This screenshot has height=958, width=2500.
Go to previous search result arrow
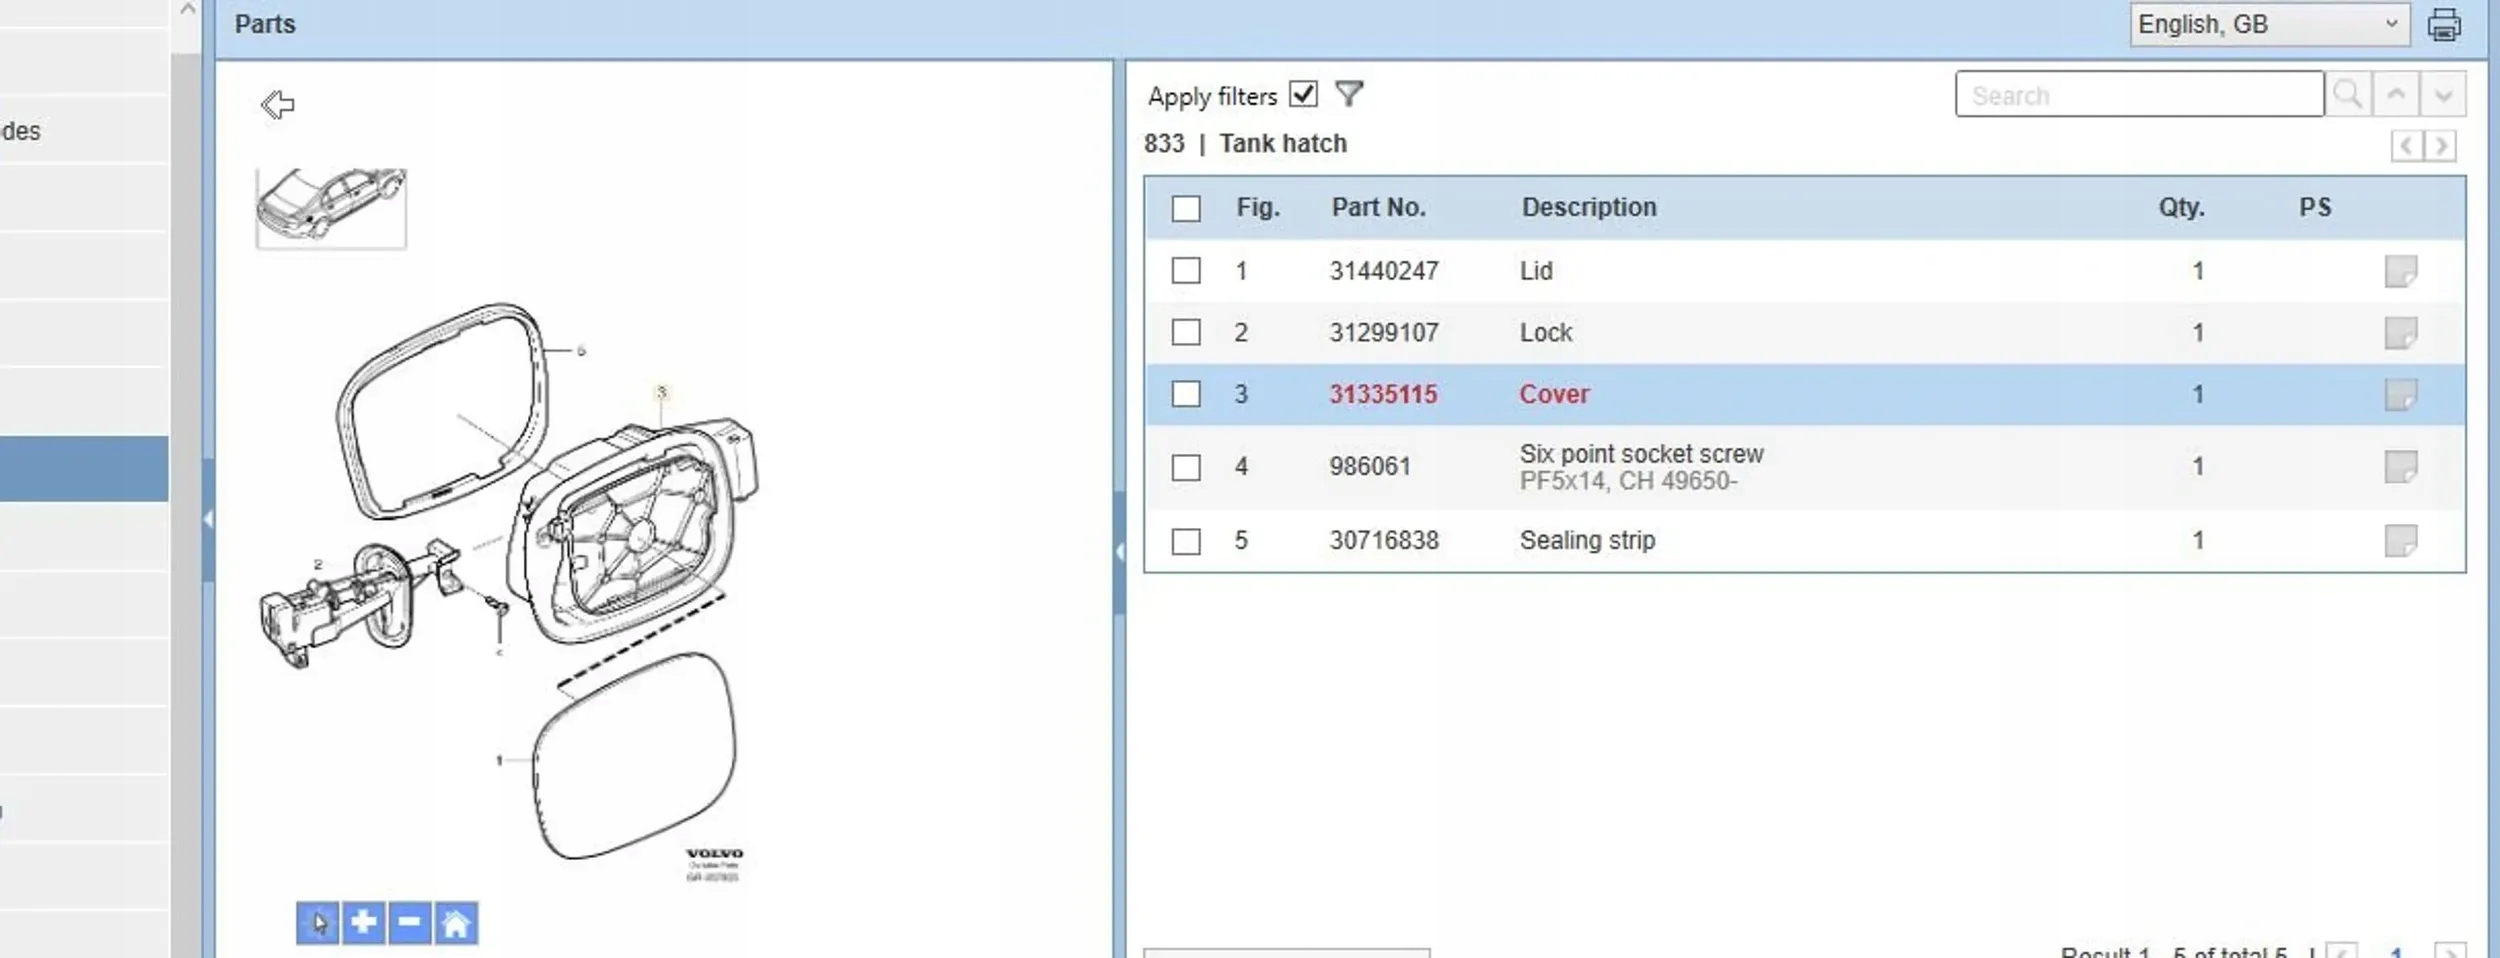coord(2396,95)
